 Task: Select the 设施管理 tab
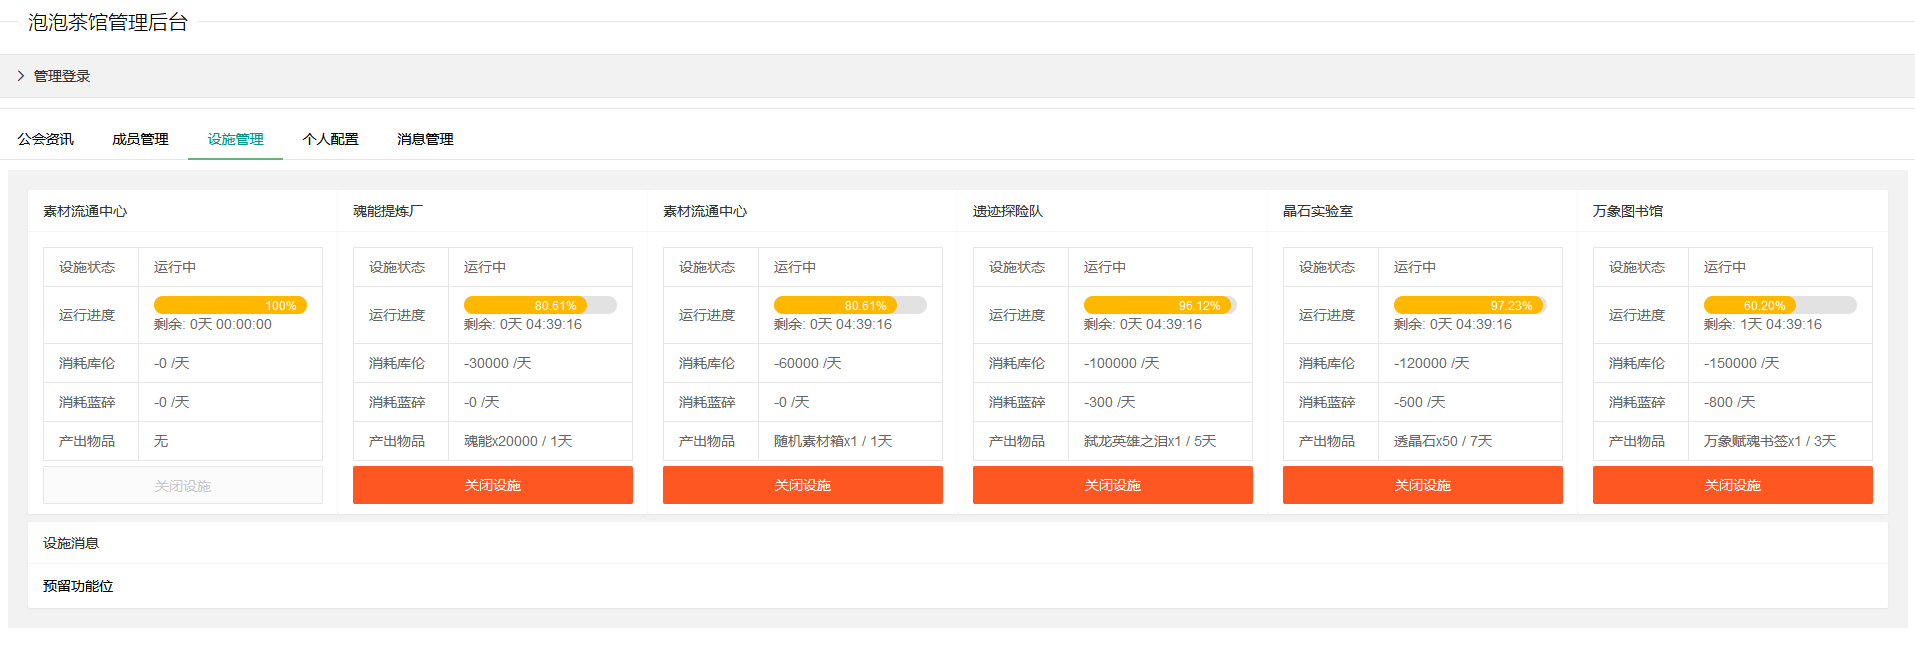(x=235, y=139)
